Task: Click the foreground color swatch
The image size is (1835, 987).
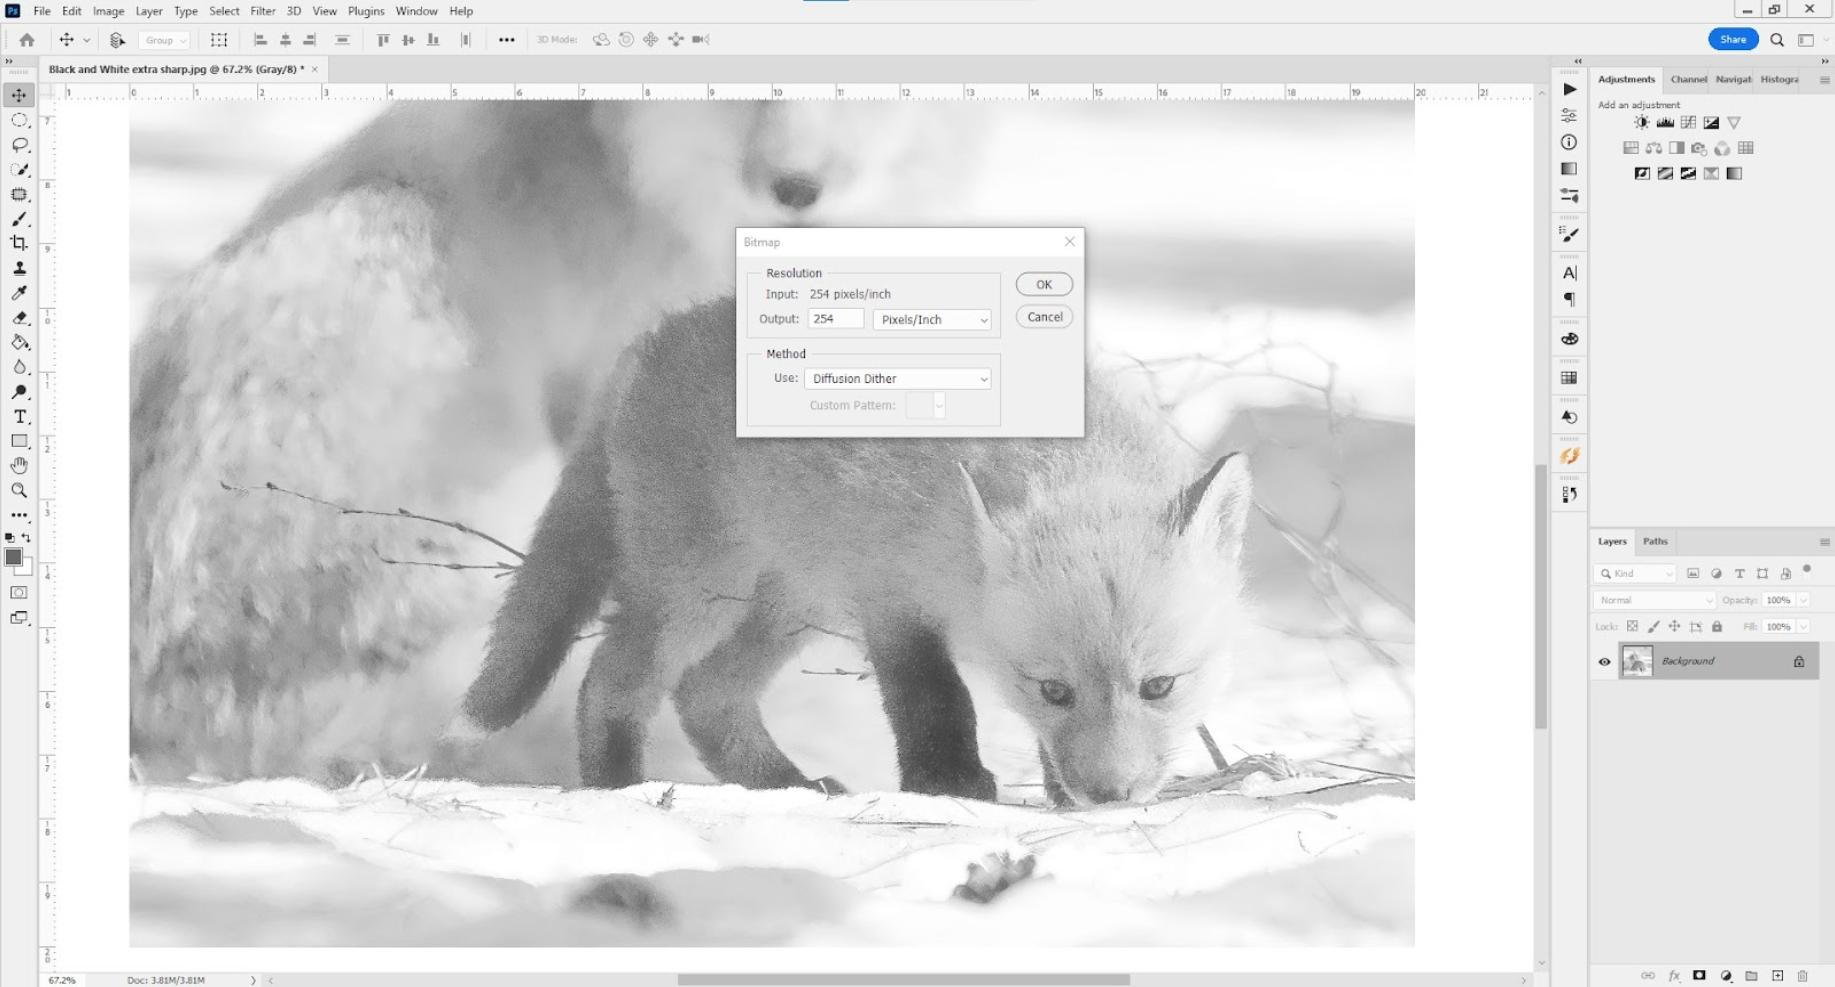Action: tap(13, 558)
